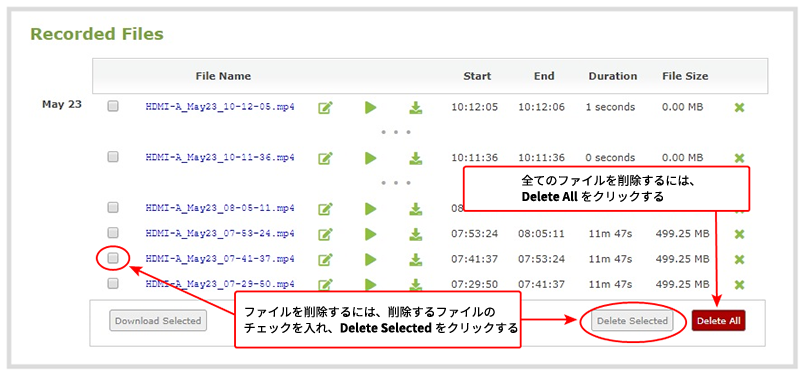Tick the checkbox for HDMI-A_May23_10-12-05.mp4

point(113,106)
